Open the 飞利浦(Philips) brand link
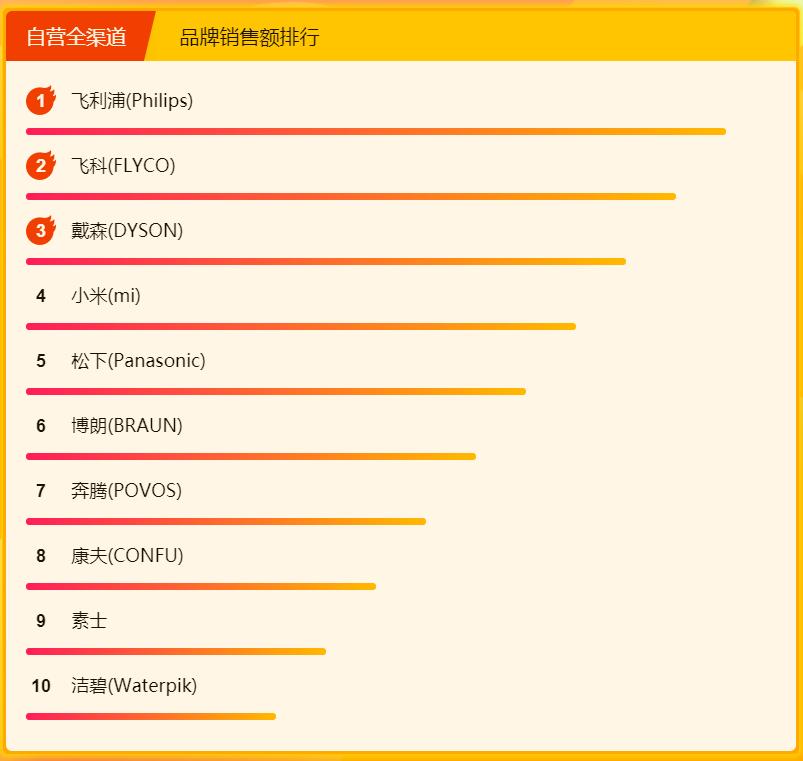 [132, 101]
